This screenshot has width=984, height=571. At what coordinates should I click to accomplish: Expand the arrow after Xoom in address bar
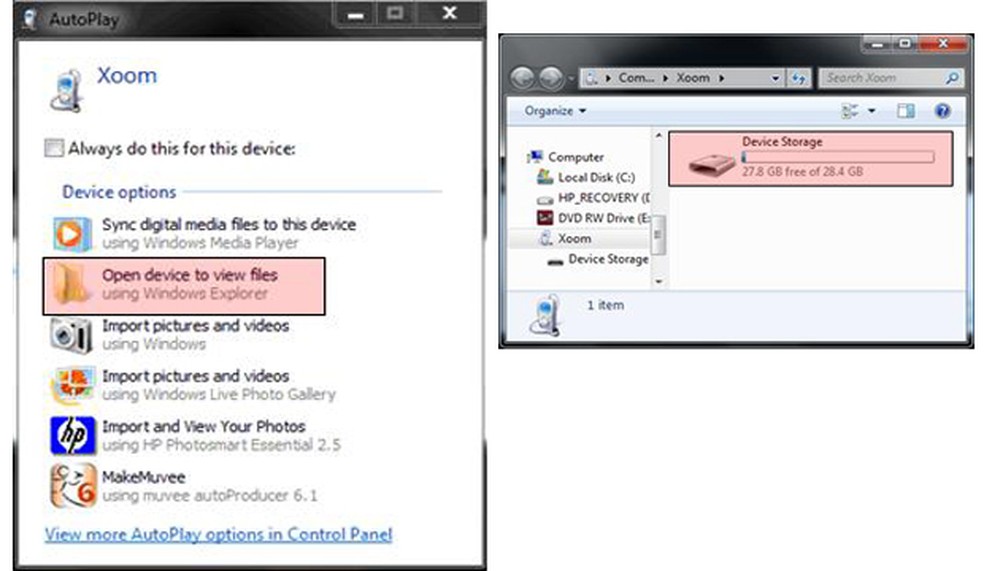[722, 78]
